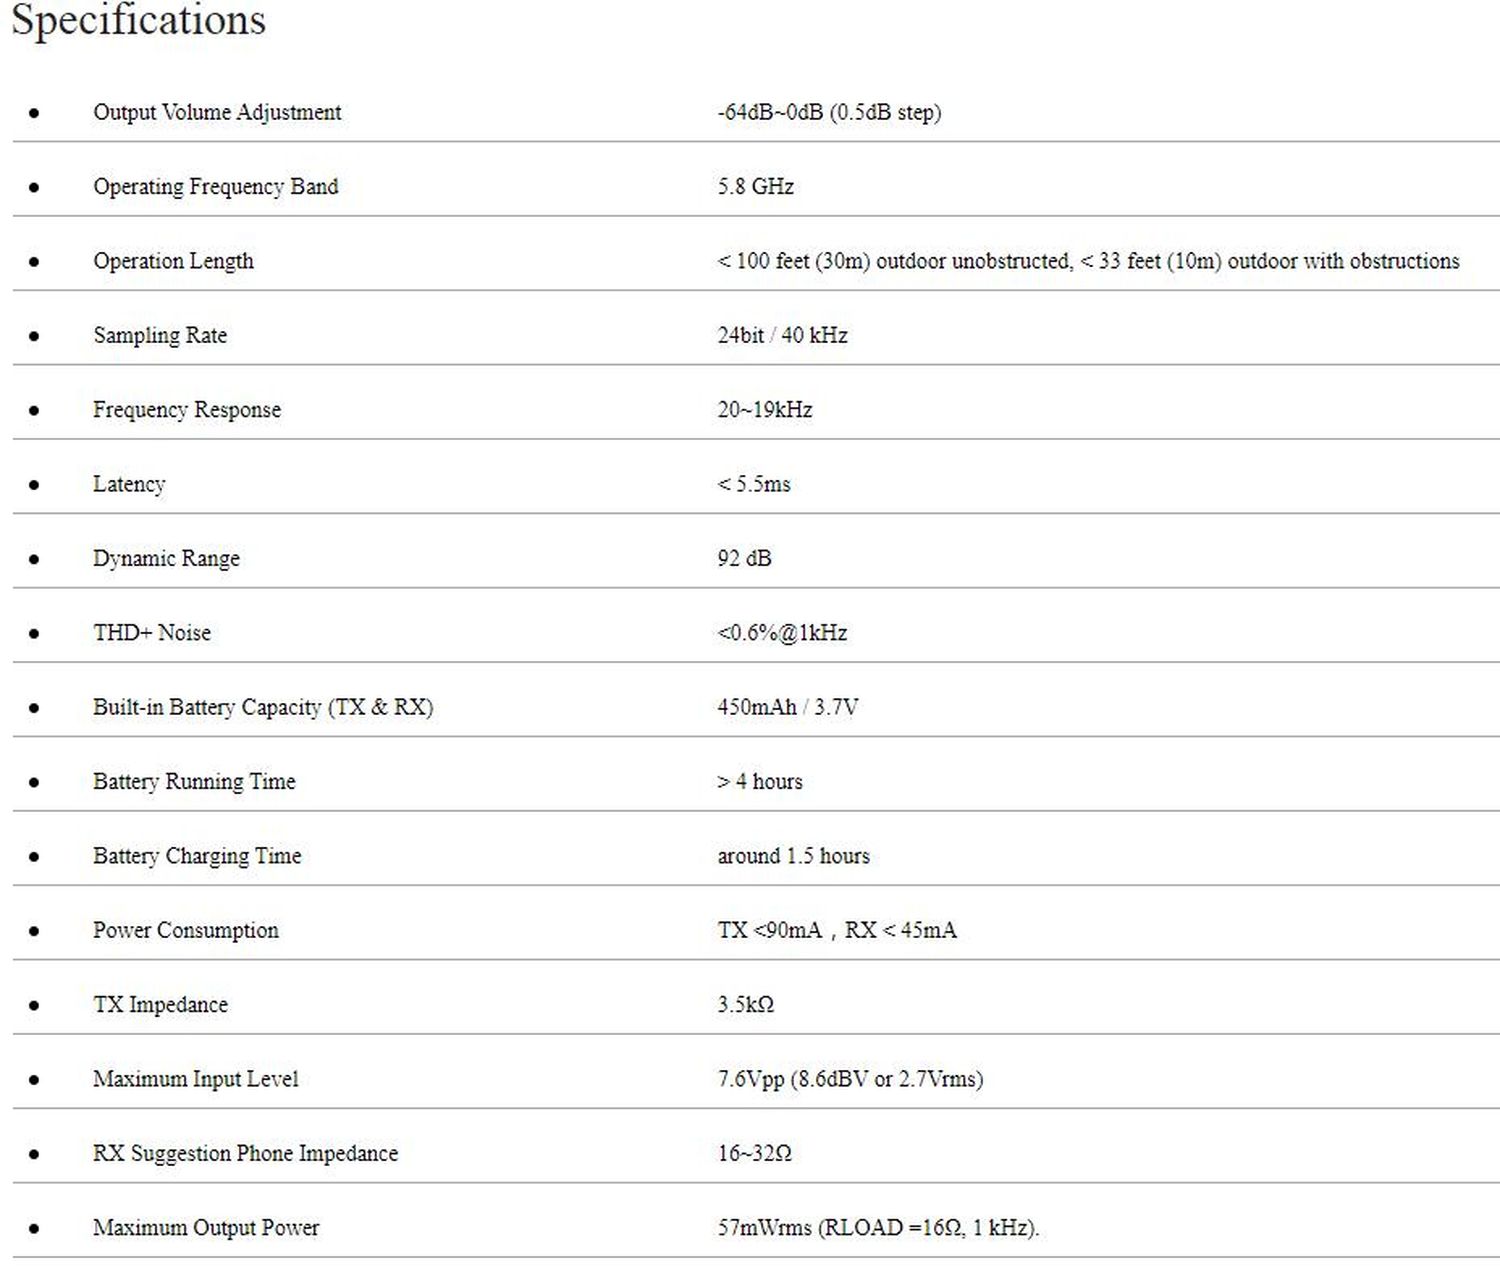Select the 450mAh / 3.7V value
The width and height of the screenshot is (1500, 1274).
click(x=787, y=707)
